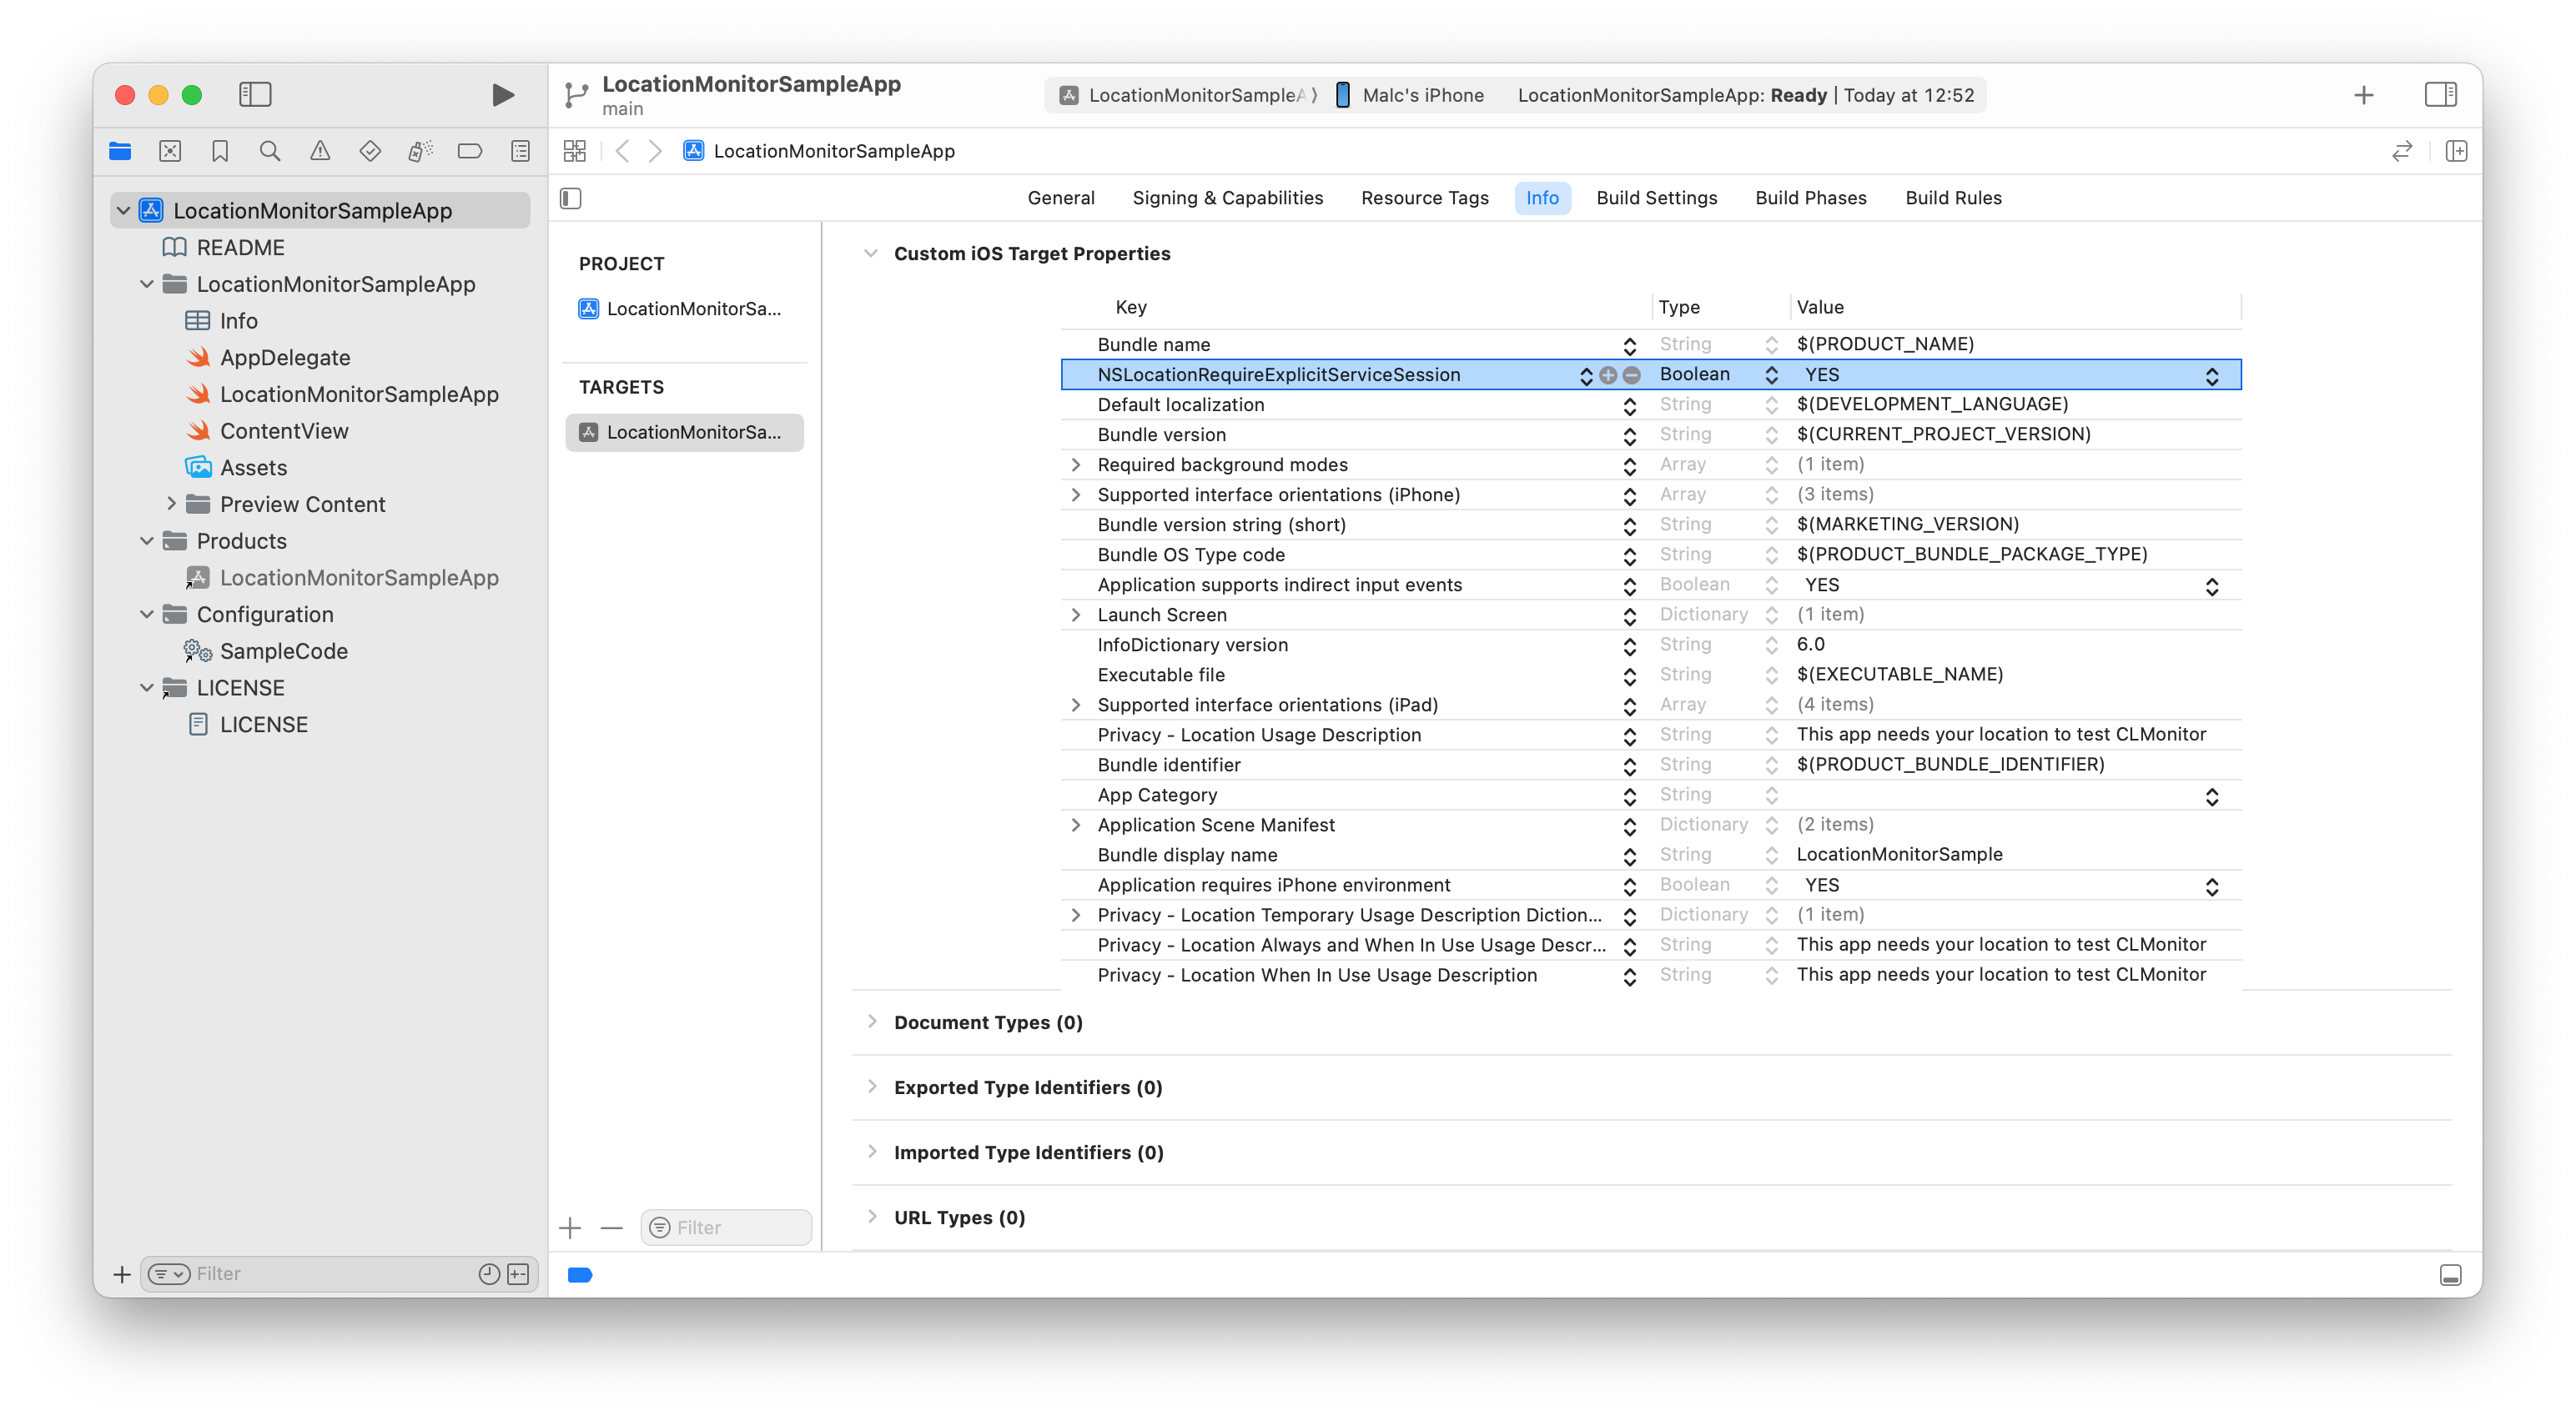Image resolution: width=2576 pixels, height=1421 pixels.
Task: Click the targets Filter field
Action: tap(727, 1228)
